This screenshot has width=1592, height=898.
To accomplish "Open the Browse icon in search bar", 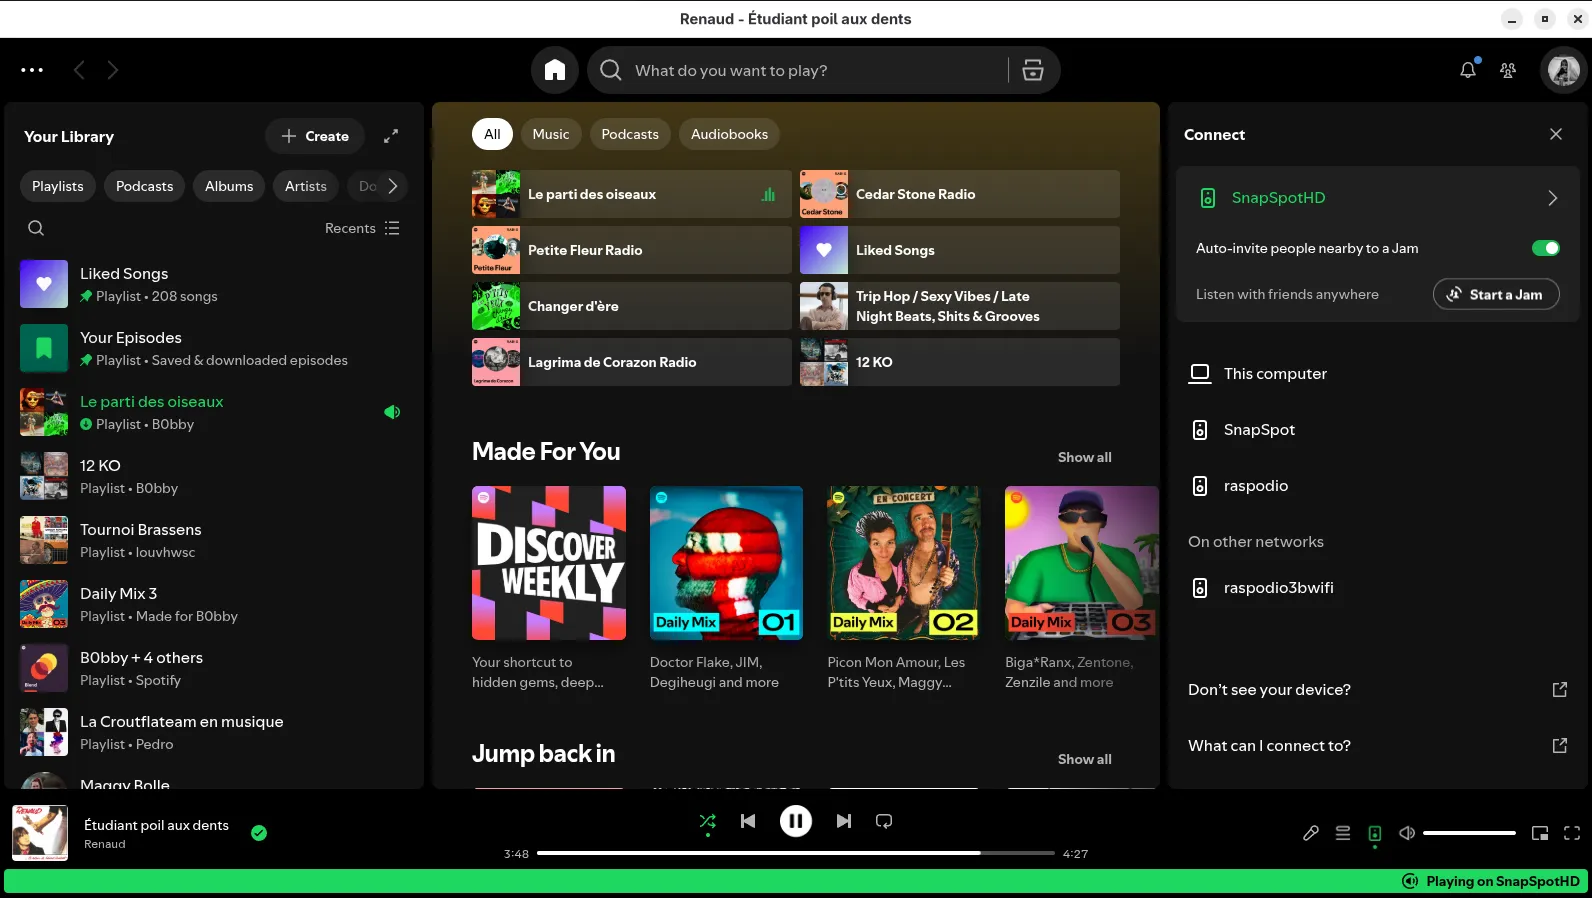I will (x=1033, y=70).
